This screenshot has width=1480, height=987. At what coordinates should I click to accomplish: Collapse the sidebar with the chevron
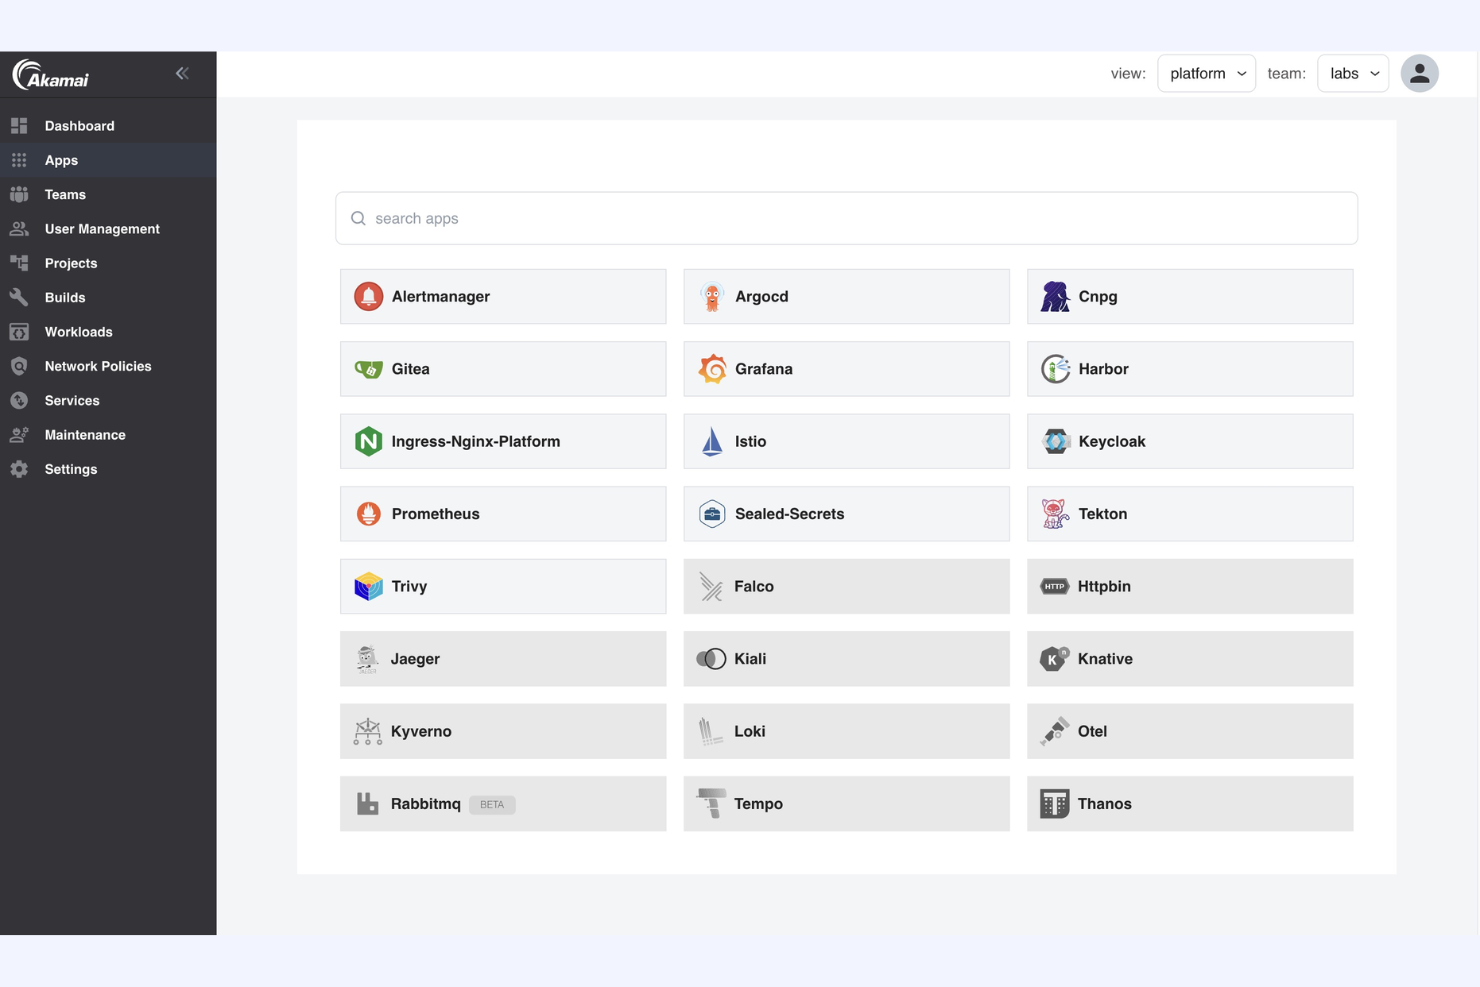pos(182,72)
